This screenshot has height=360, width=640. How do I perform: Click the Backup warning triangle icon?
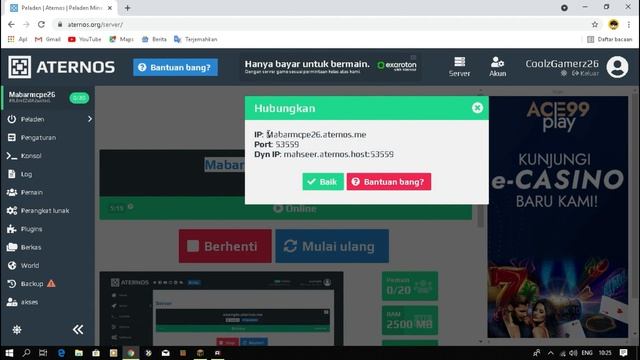click(x=51, y=283)
